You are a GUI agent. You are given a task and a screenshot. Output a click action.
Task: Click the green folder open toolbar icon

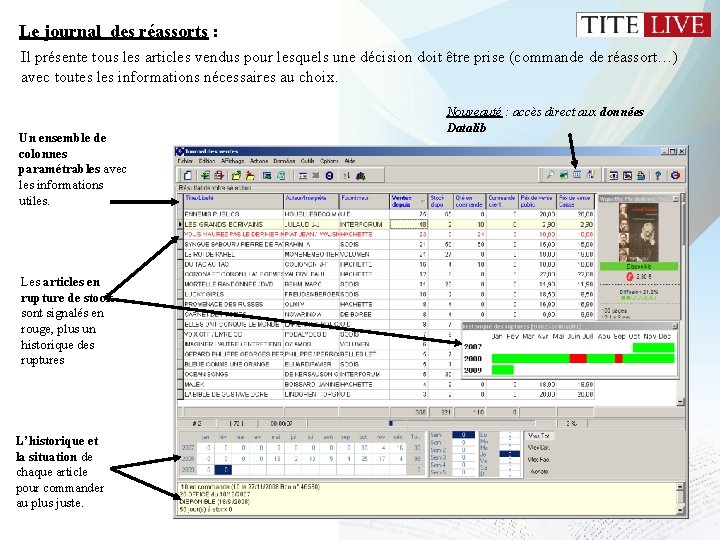pos(236,175)
